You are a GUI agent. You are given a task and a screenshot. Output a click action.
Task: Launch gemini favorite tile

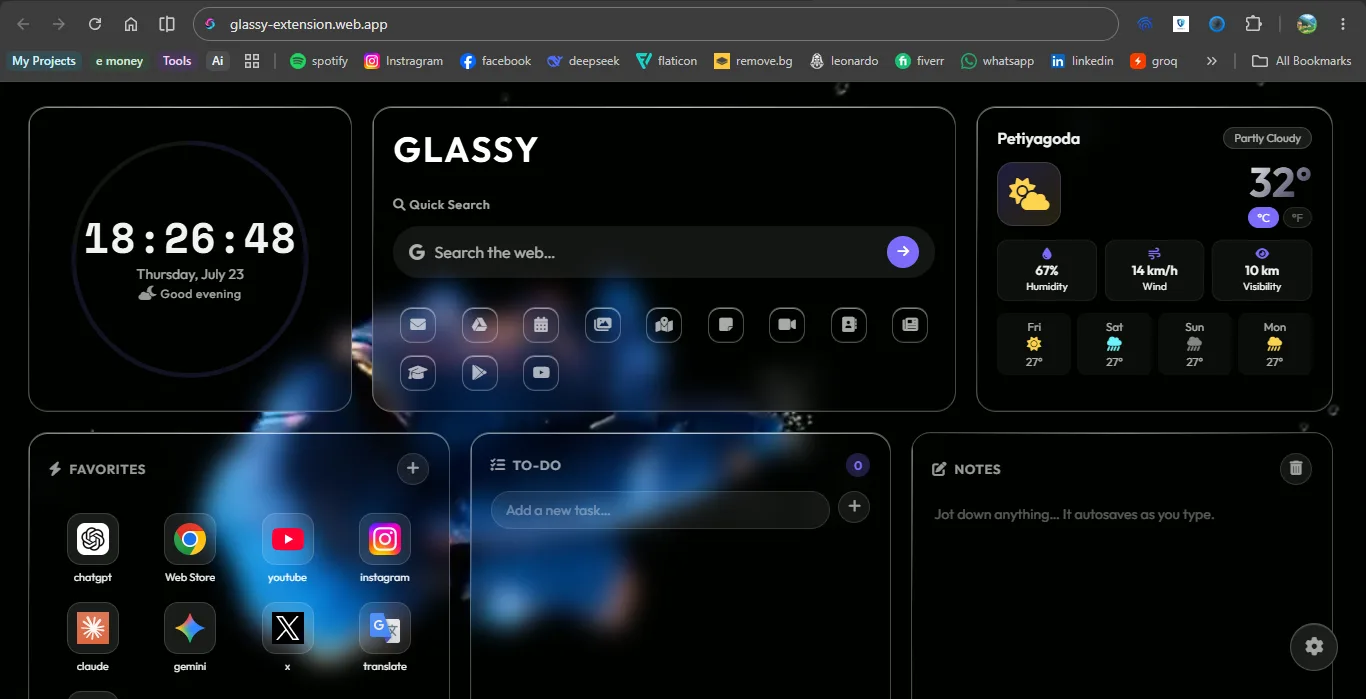pyautogui.click(x=190, y=637)
